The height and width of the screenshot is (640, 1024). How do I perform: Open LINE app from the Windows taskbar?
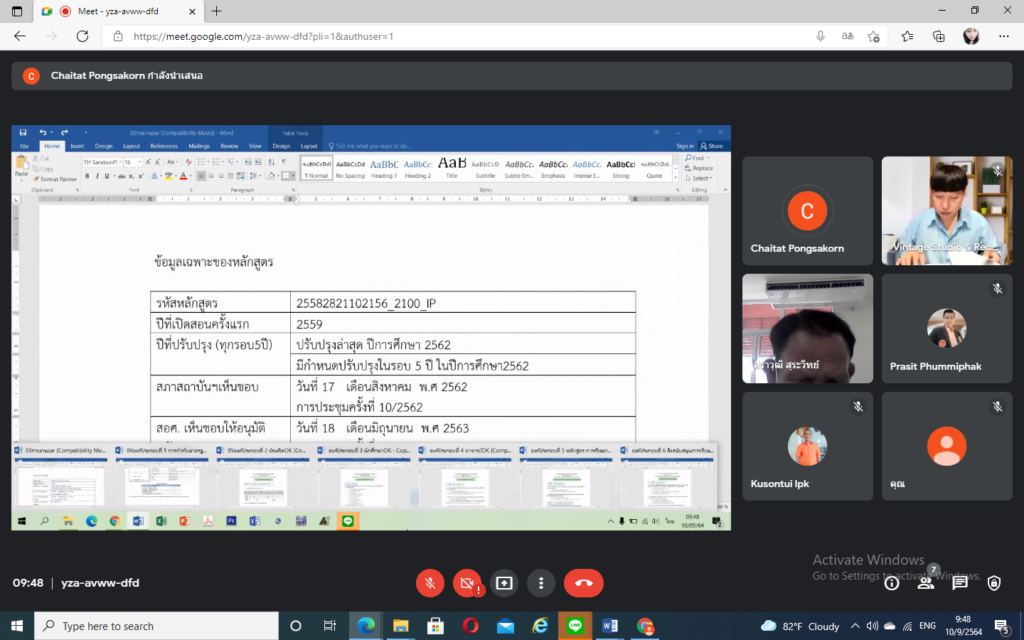coord(574,626)
